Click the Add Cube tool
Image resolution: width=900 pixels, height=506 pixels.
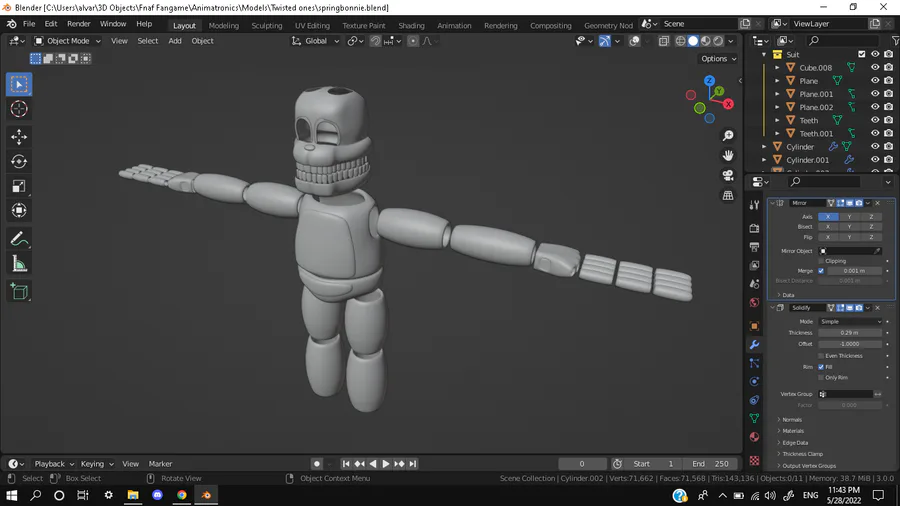click(x=19, y=292)
